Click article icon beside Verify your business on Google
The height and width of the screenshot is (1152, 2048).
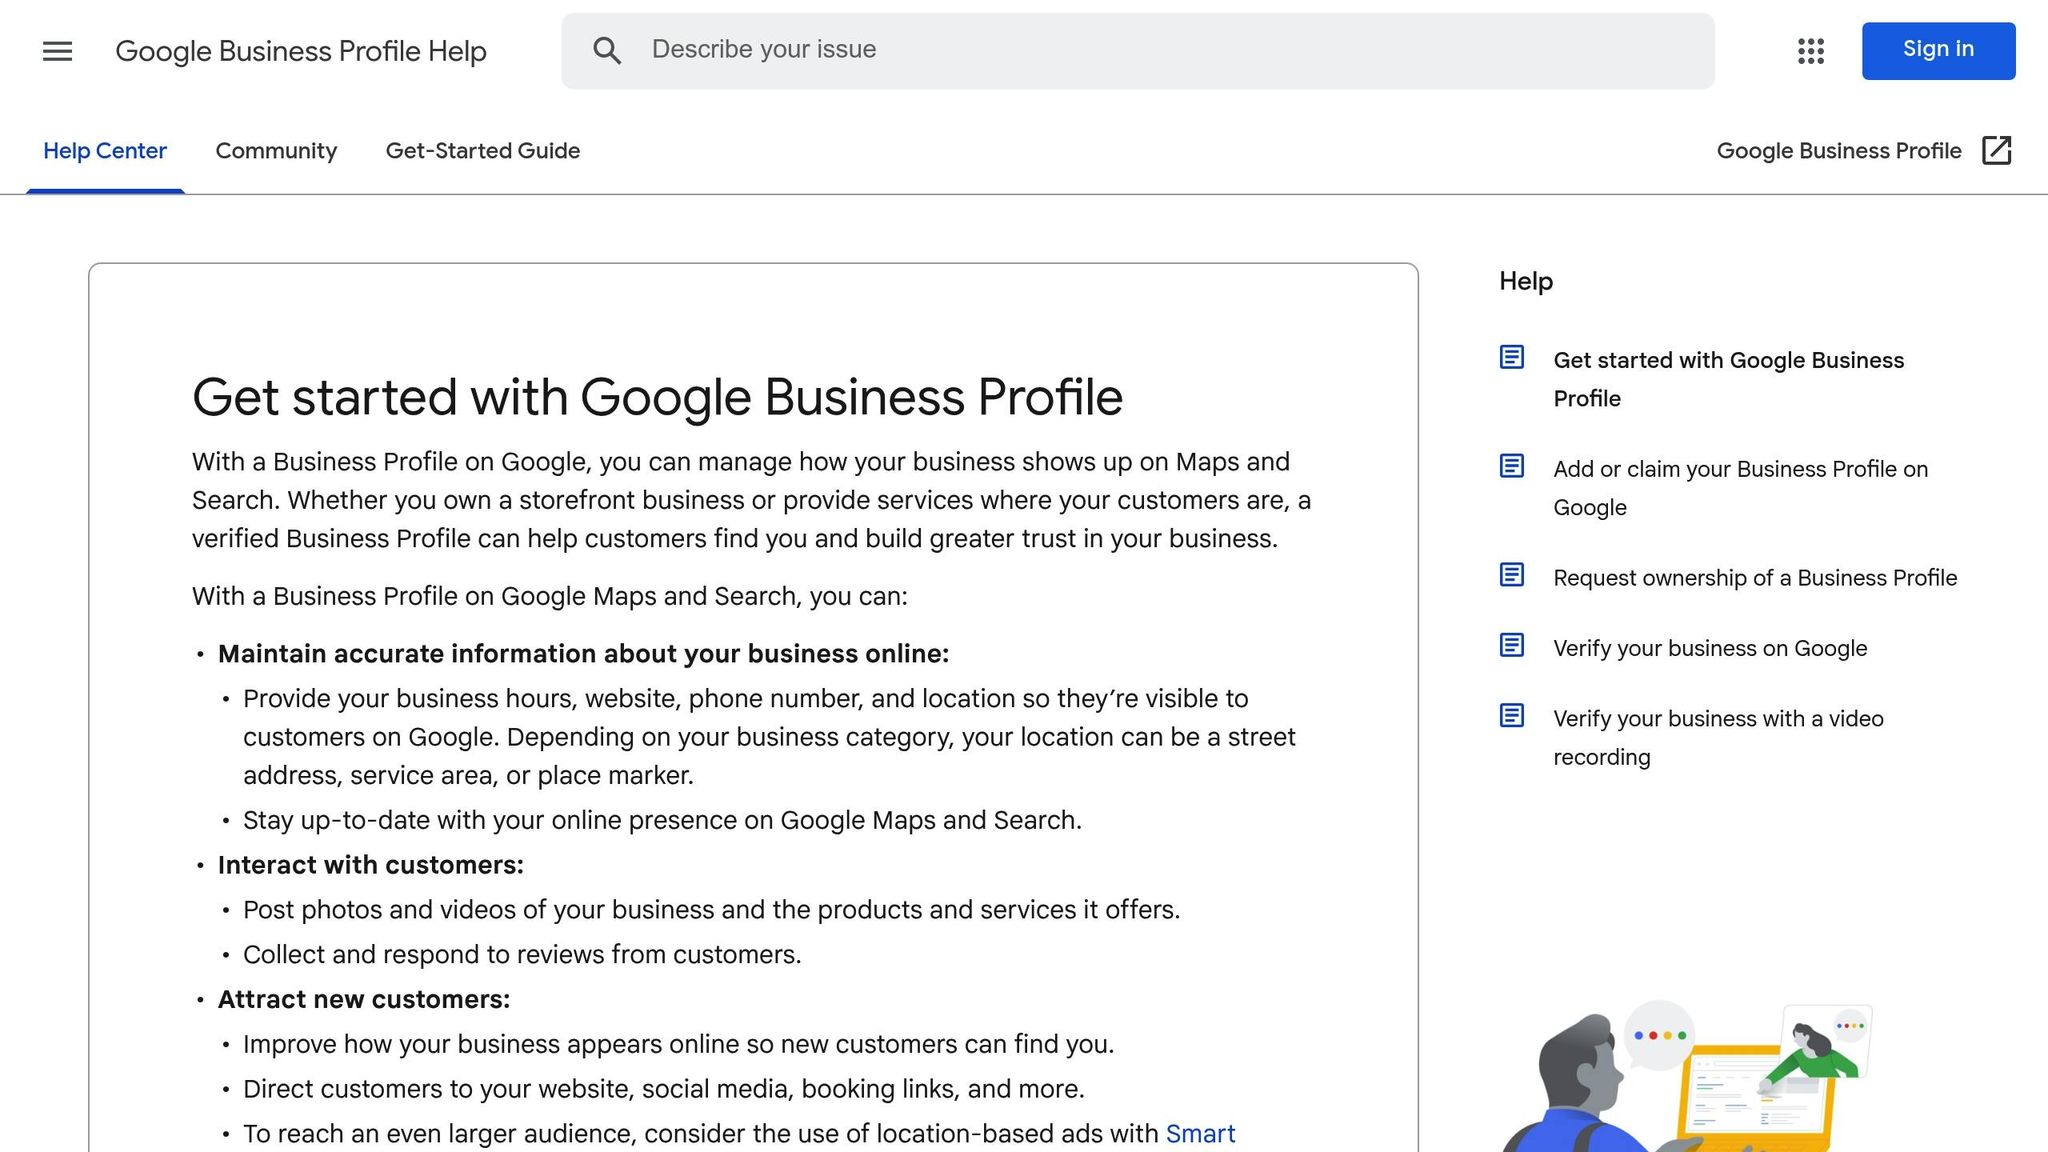pyautogui.click(x=1512, y=645)
